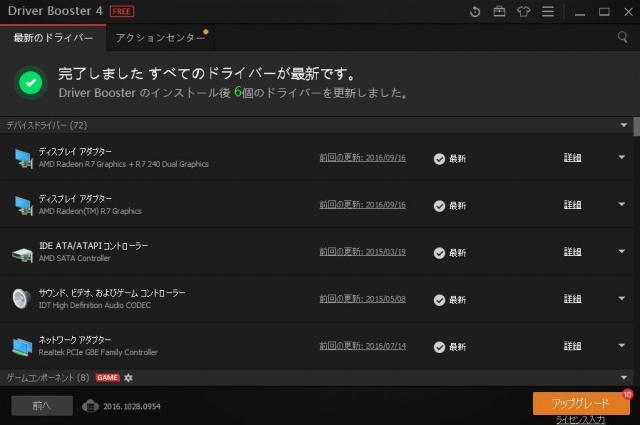Viewport: 640px width, 425px height.
Task: Open dropdown arrow for IDT Audio CODEC row
Action: (622, 298)
